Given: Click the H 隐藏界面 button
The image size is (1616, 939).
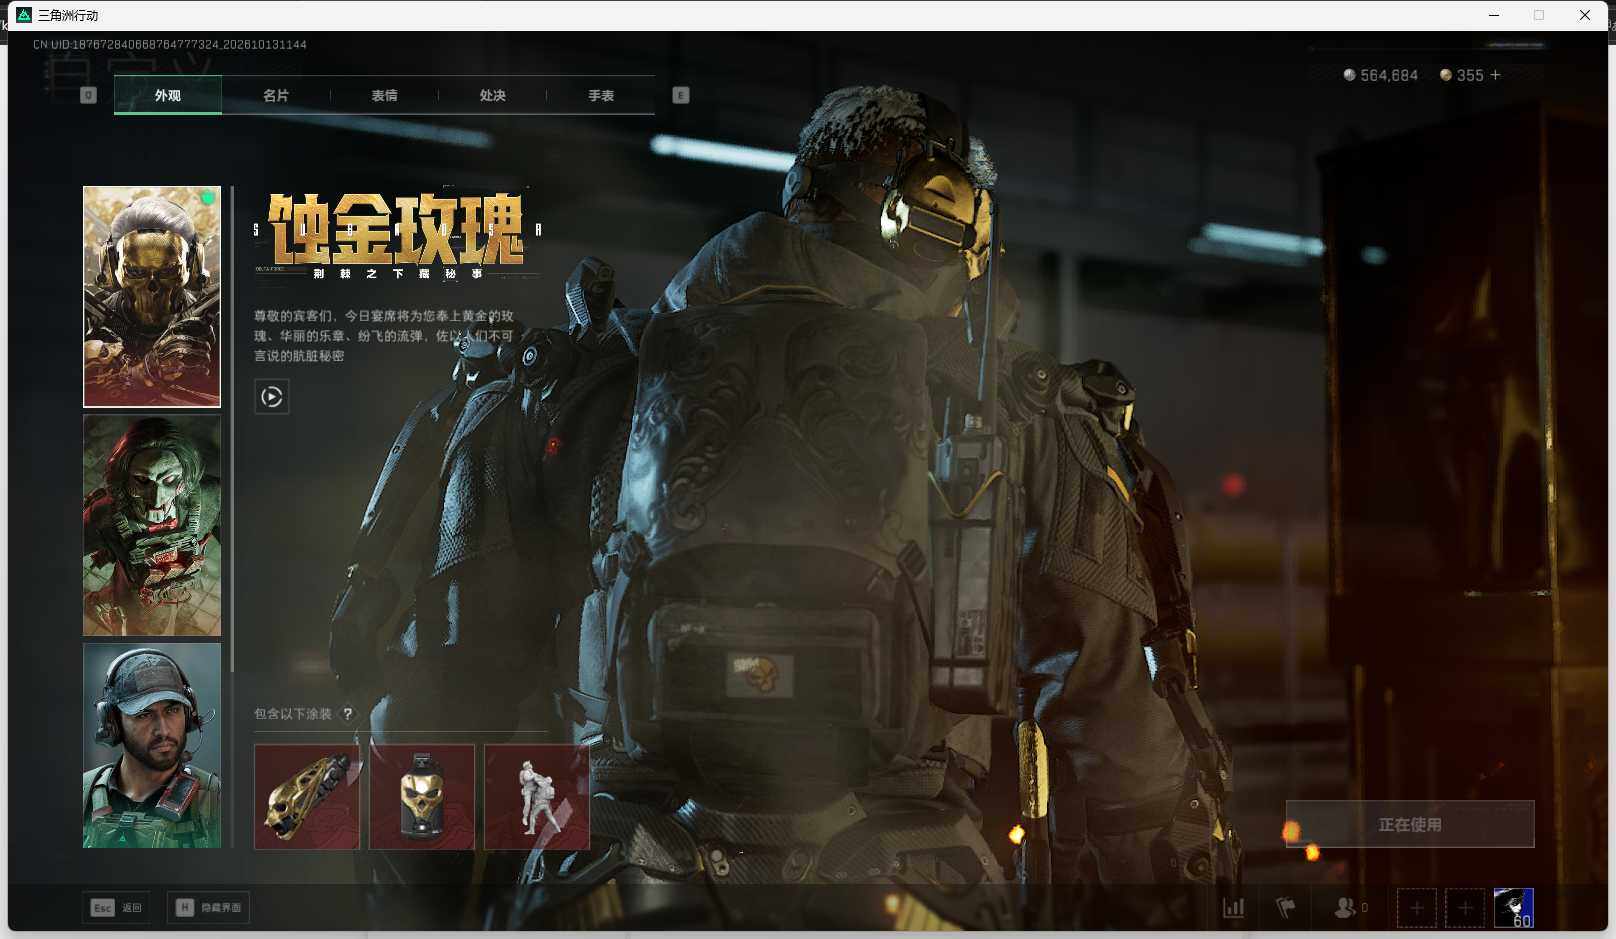Looking at the screenshot, I should [x=208, y=908].
